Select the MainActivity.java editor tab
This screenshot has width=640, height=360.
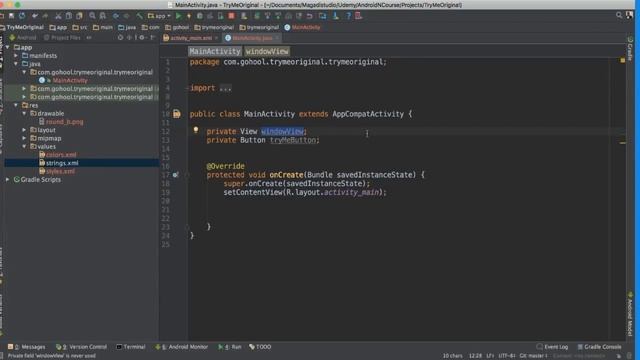click(252, 38)
